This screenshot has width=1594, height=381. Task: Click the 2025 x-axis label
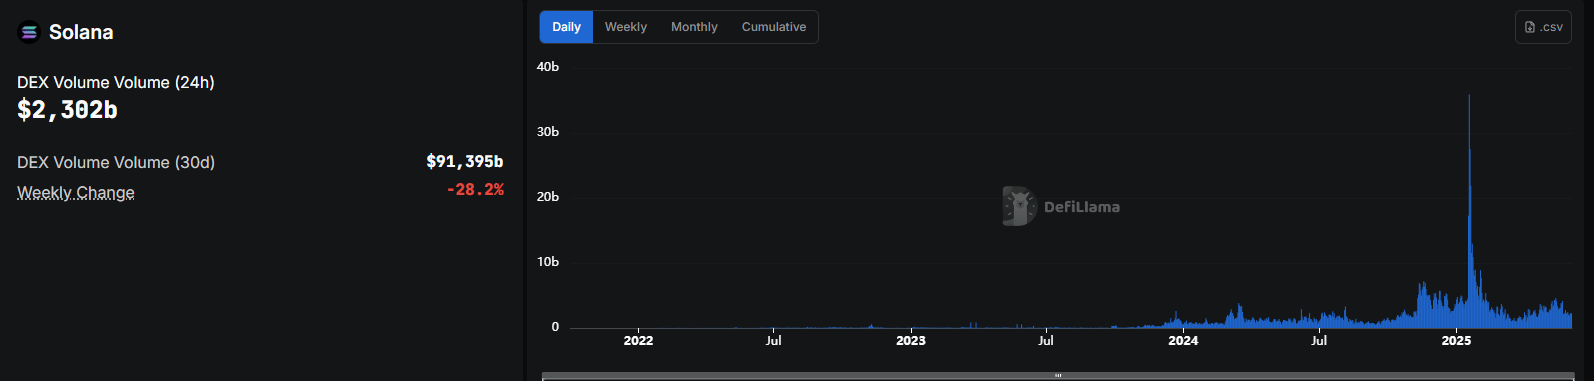coord(1456,340)
